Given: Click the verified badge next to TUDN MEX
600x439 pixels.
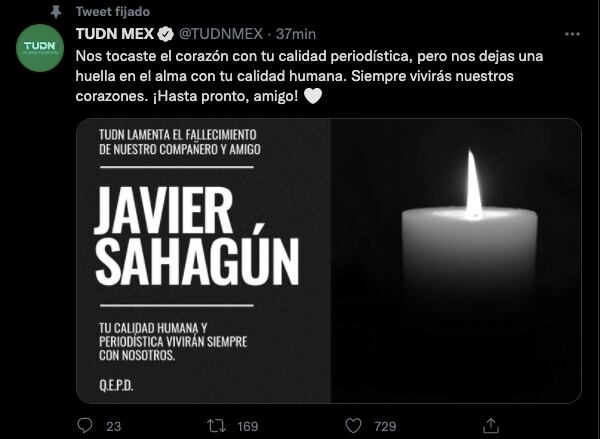Looking at the screenshot, I should [166, 34].
